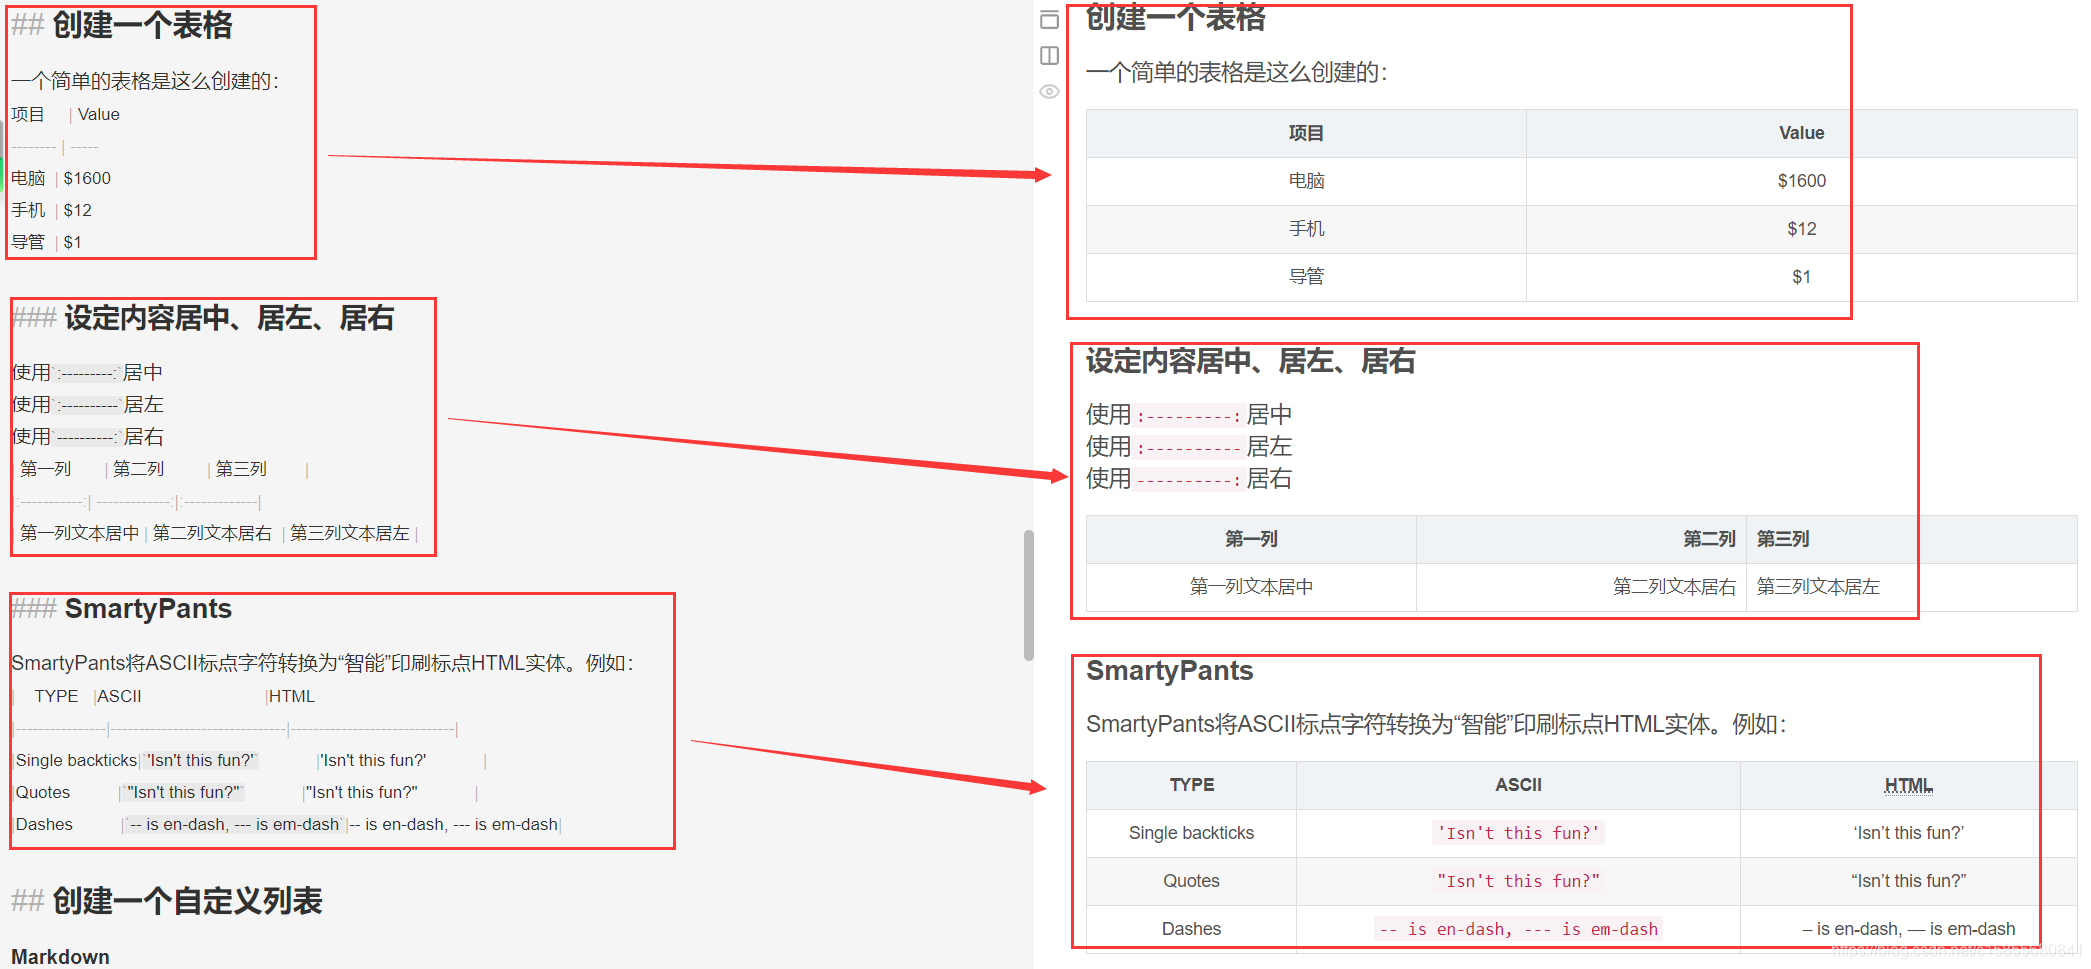Click '第一列文本居中' in the editor source
This screenshot has height=969, width=2091.
coord(79,533)
